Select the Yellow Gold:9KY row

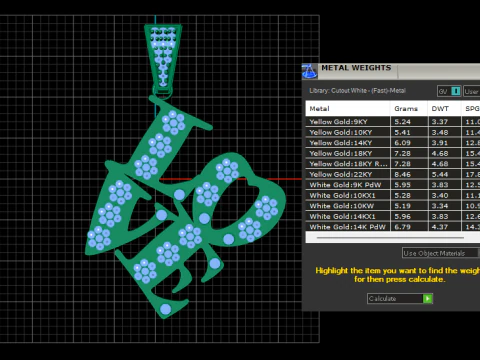(393, 121)
